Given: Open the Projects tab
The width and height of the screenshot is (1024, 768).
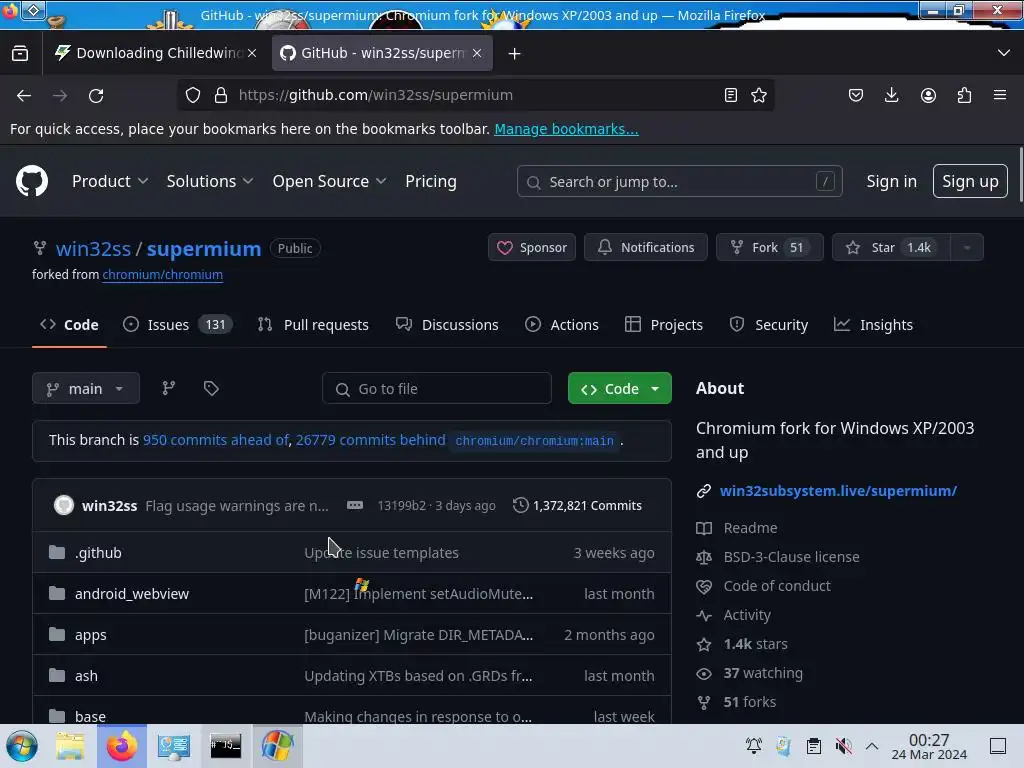Looking at the screenshot, I should pyautogui.click(x=664, y=325).
